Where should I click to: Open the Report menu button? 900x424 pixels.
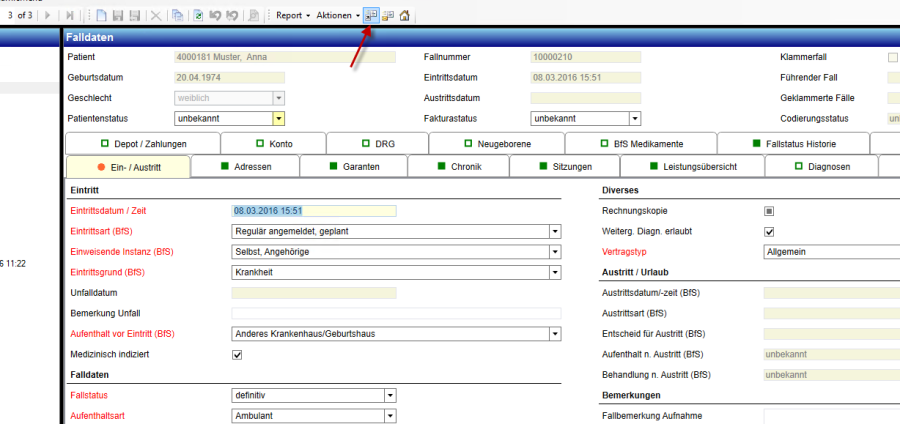pos(292,16)
